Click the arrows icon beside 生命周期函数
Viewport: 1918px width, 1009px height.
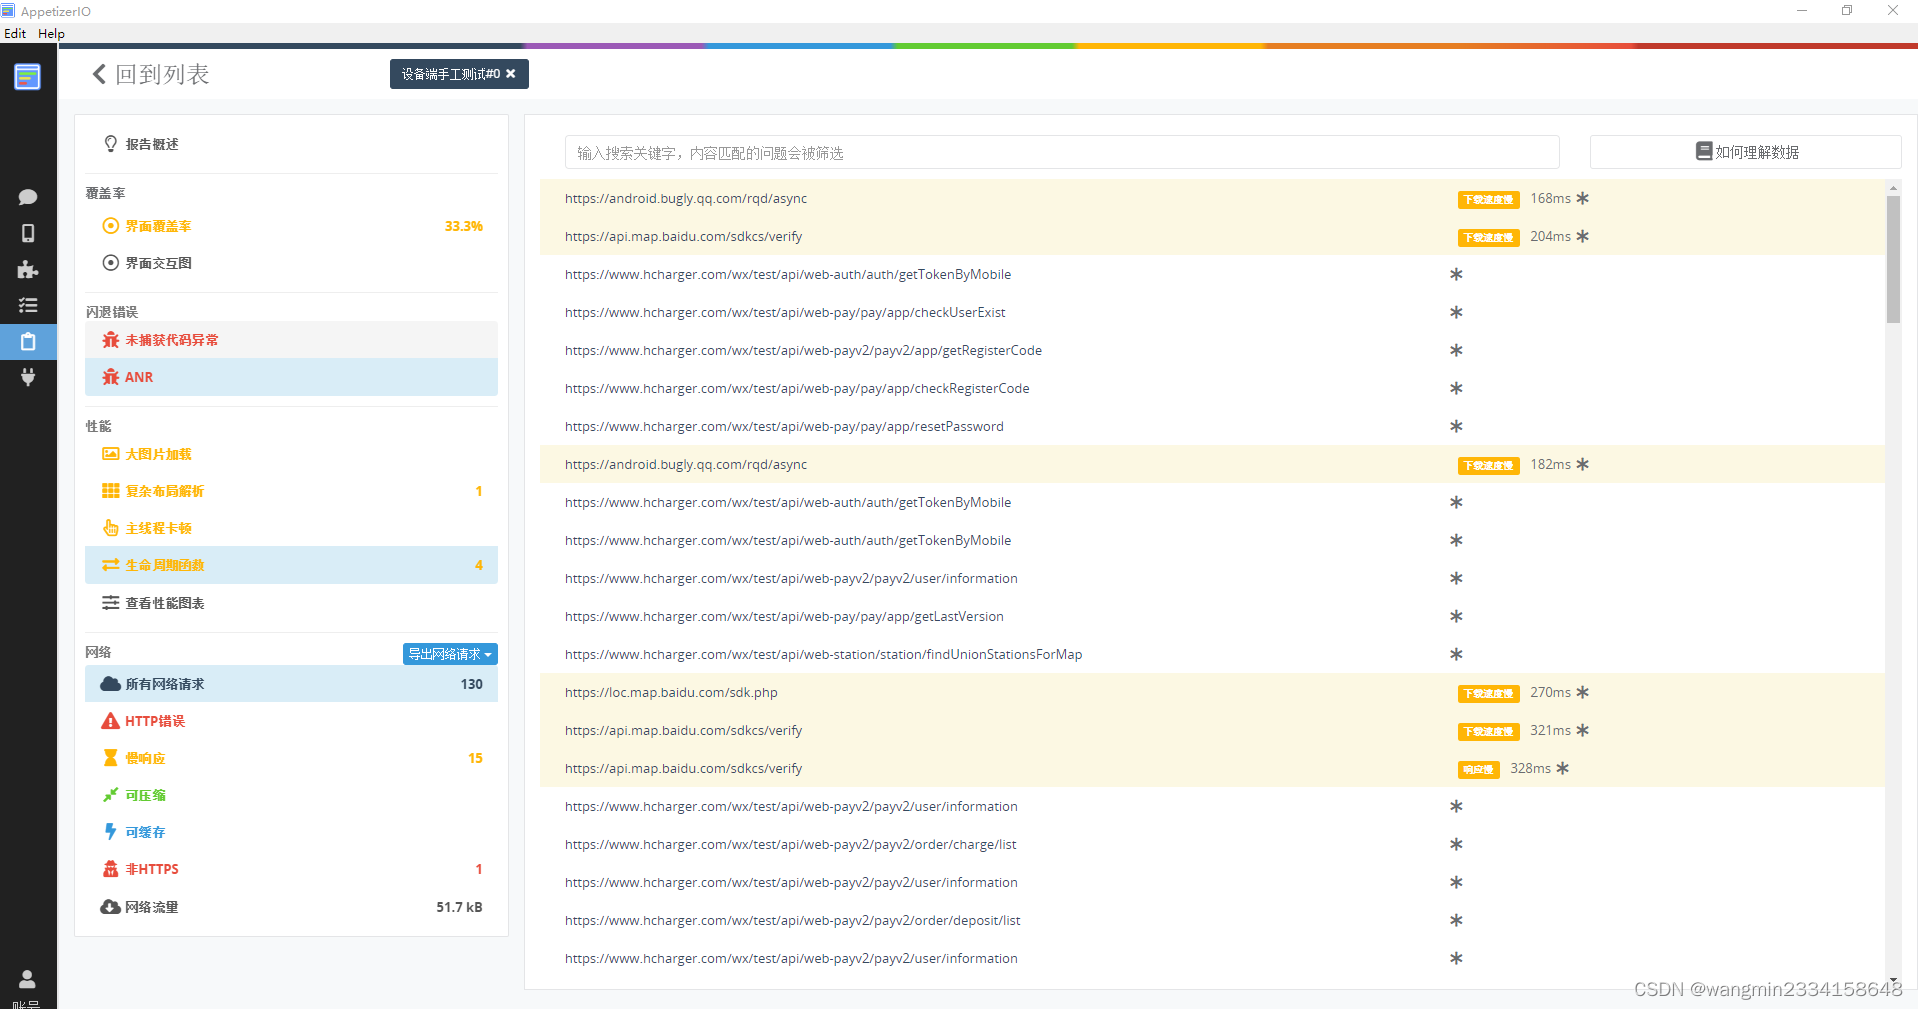coord(111,565)
